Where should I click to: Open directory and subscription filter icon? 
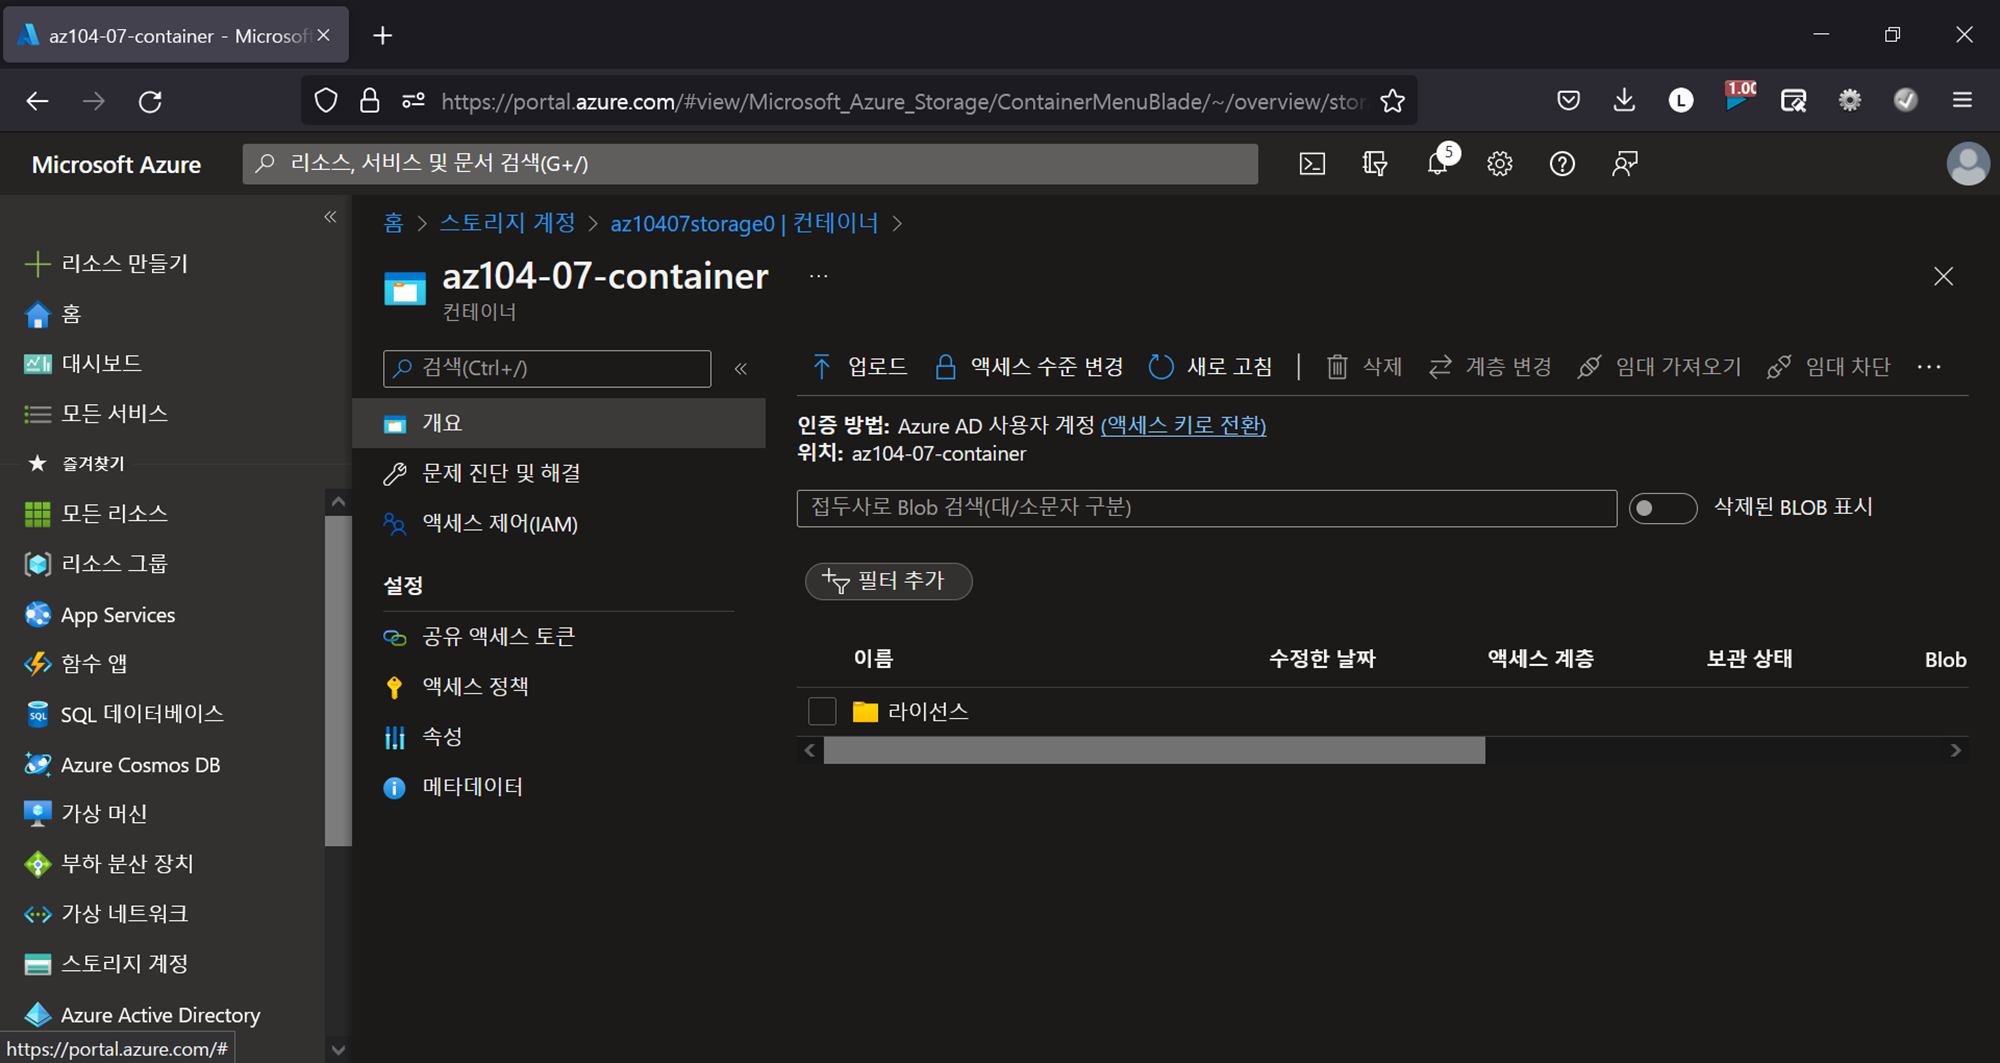click(1375, 164)
